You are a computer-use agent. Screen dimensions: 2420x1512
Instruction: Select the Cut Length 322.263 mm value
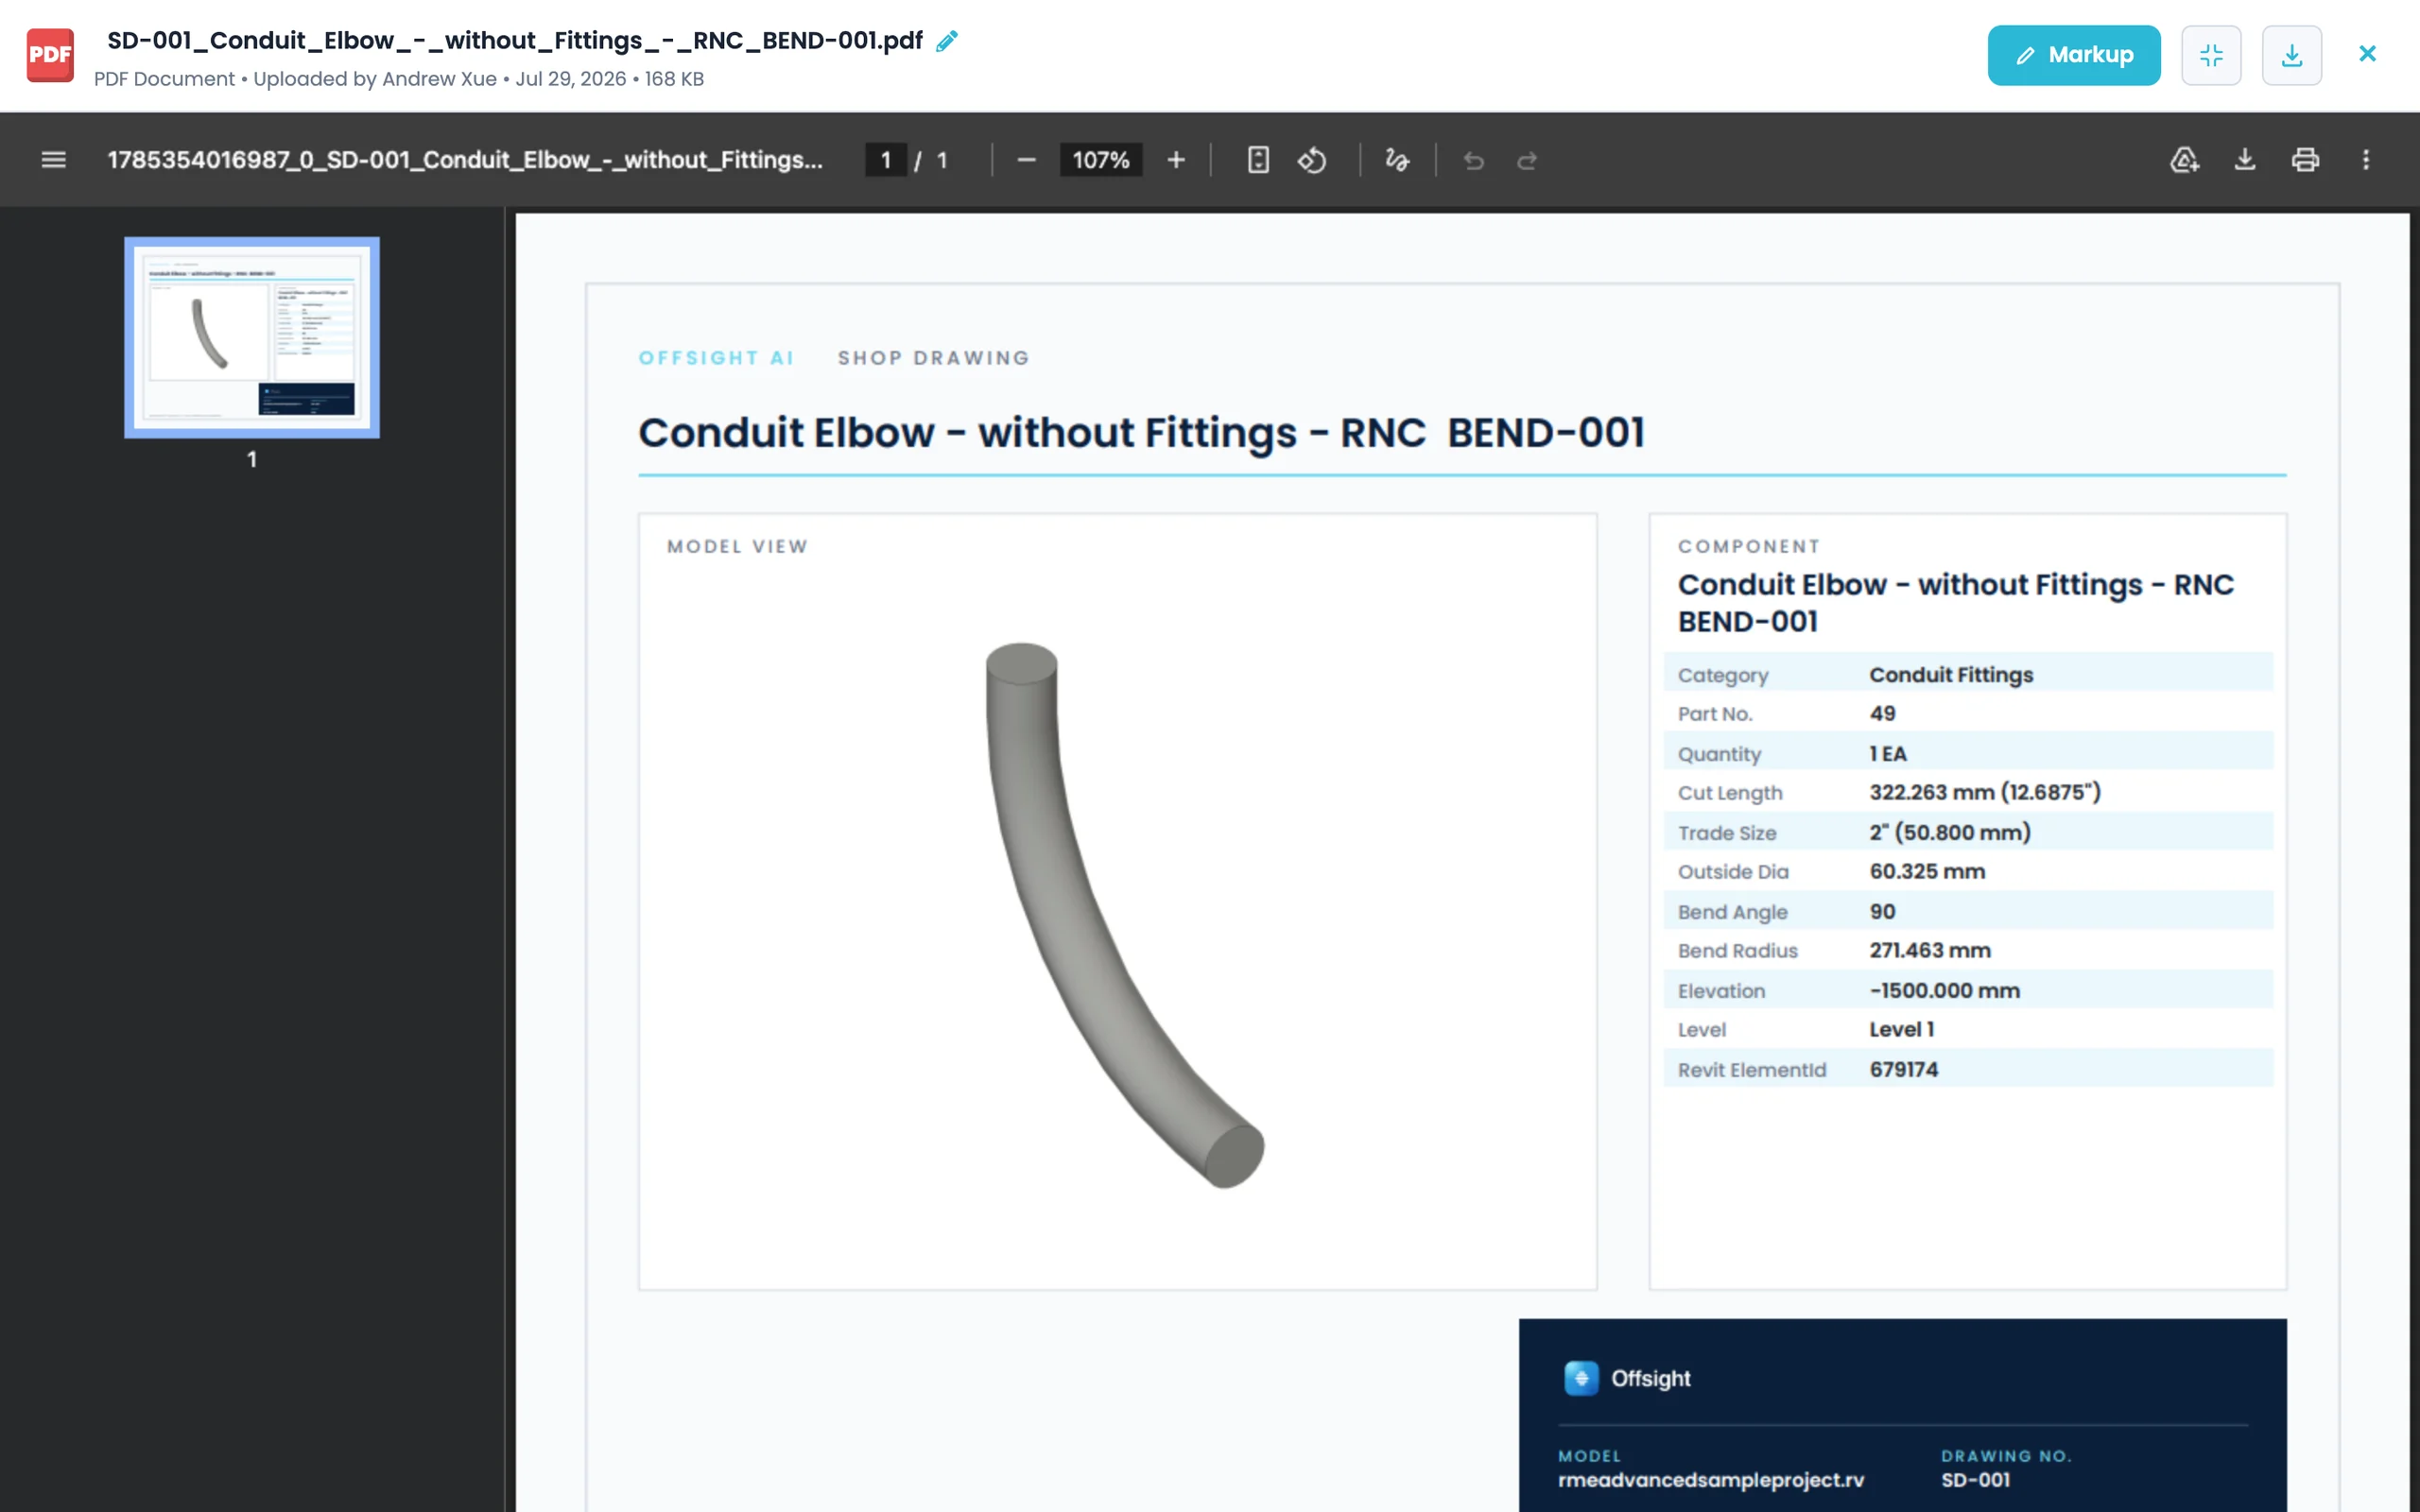1985,793
